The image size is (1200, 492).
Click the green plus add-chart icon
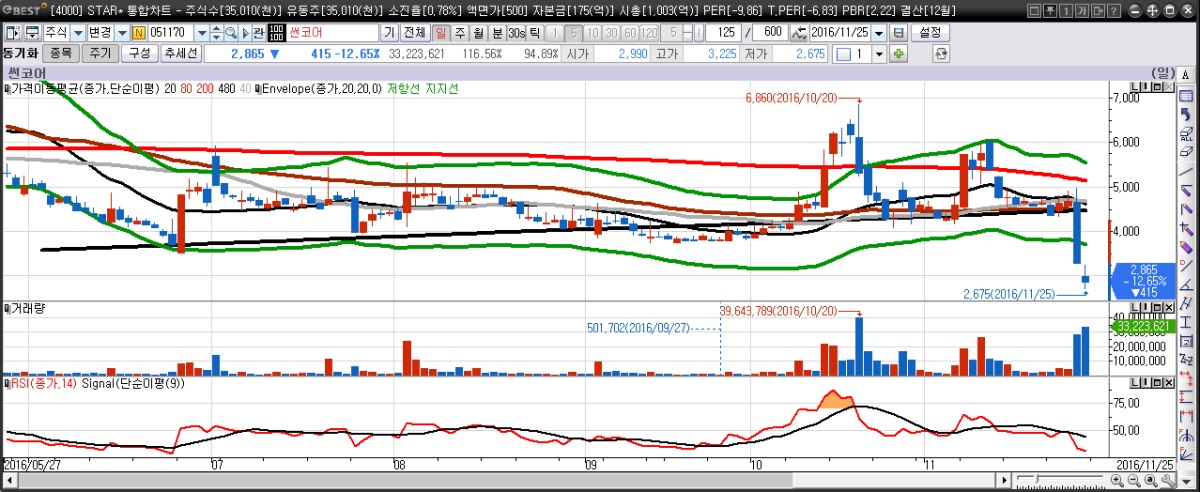[899, 53]
